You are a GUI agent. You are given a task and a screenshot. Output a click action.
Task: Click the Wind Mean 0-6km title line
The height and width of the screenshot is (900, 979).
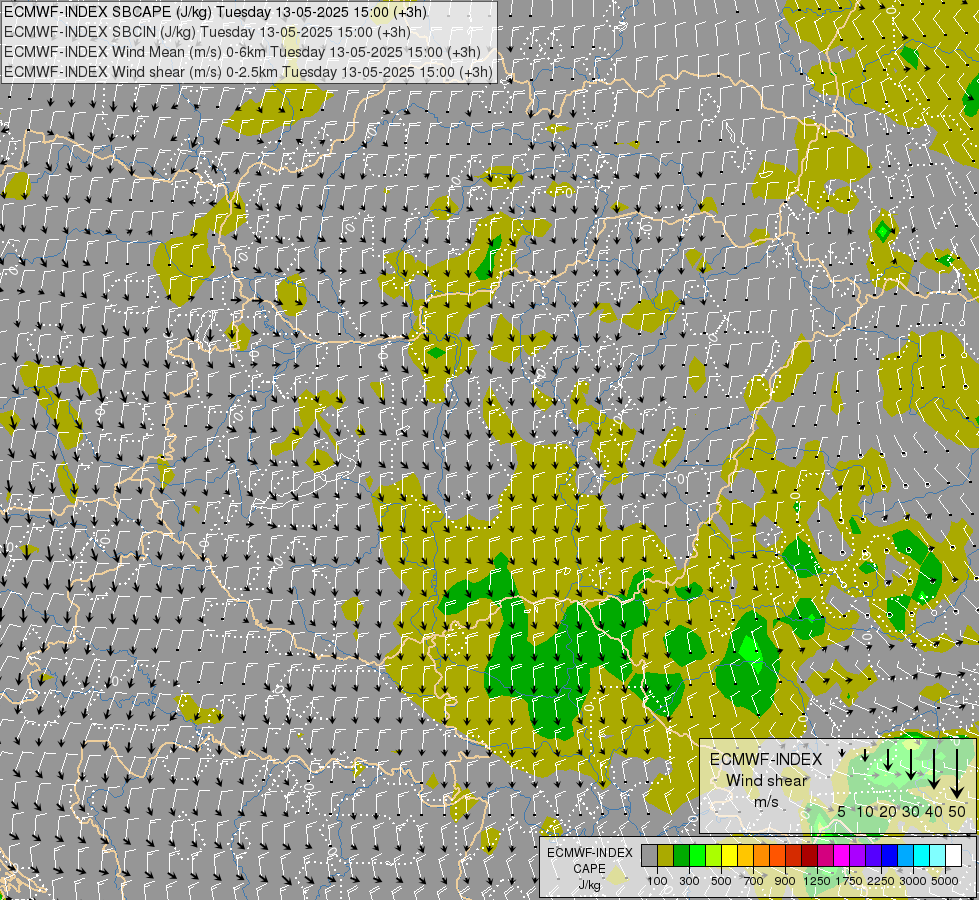[242, 52]
